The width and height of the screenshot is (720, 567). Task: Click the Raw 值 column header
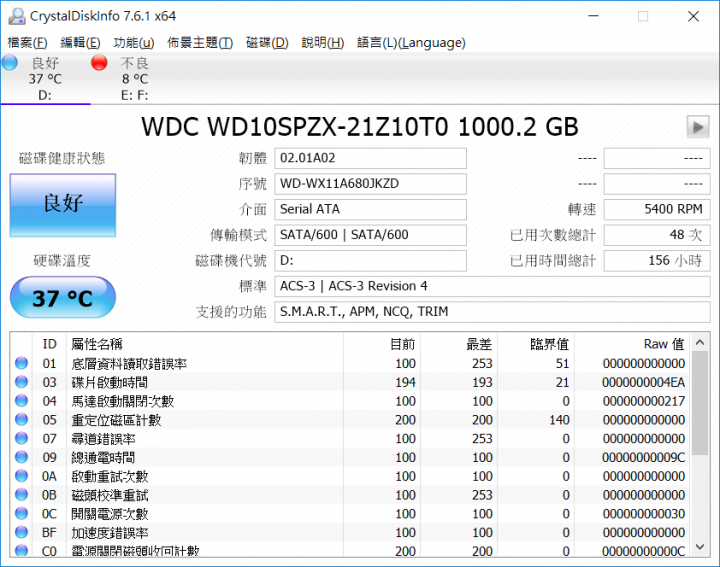632,344
